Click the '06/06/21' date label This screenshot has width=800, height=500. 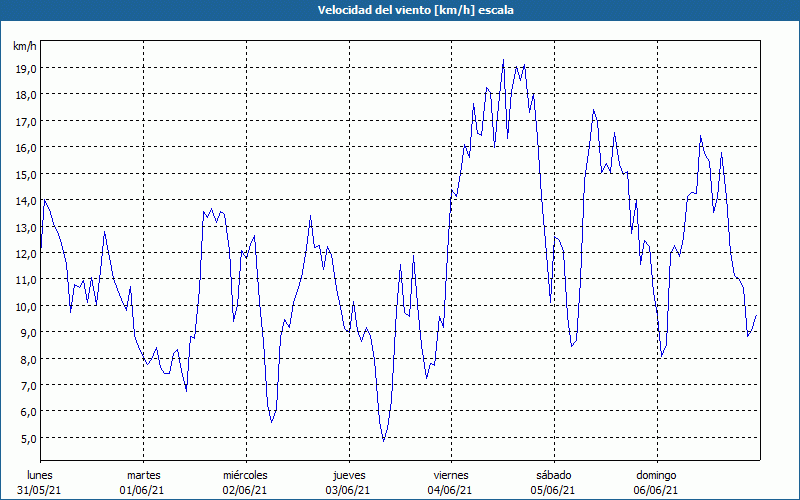pyautogui.click(x=656, y=490)
